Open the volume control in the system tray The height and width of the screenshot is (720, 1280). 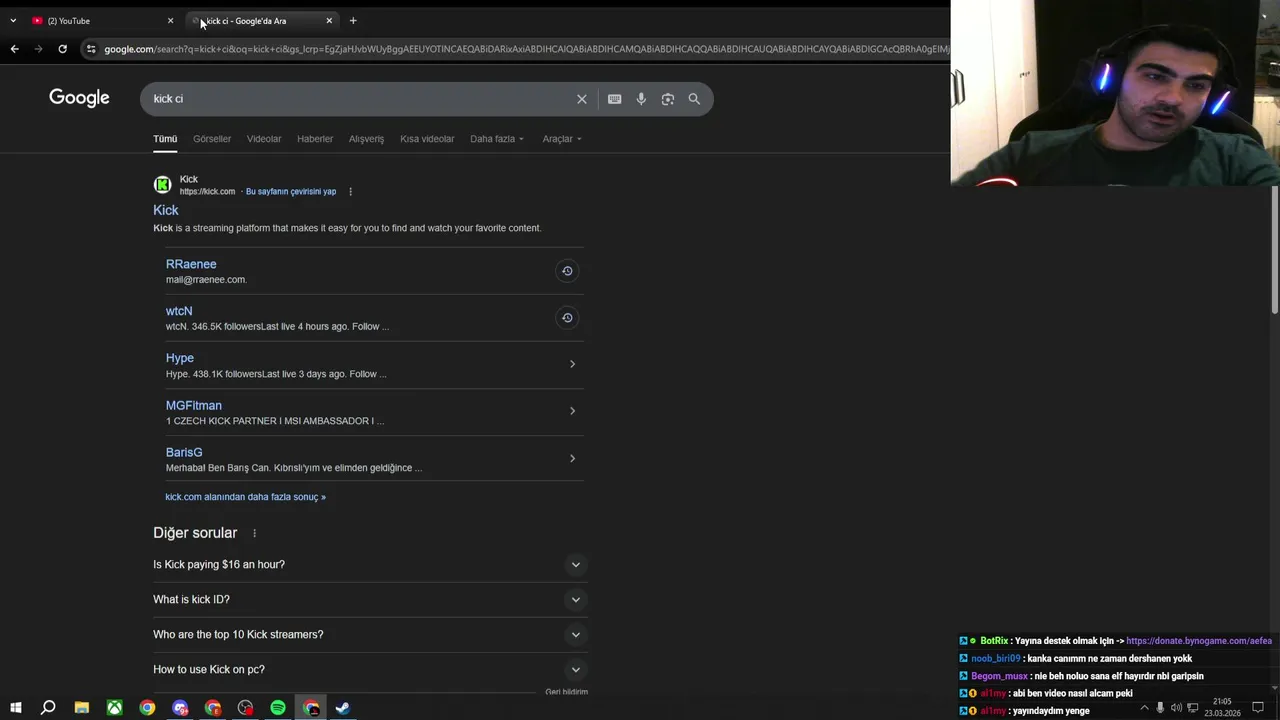1176,708
